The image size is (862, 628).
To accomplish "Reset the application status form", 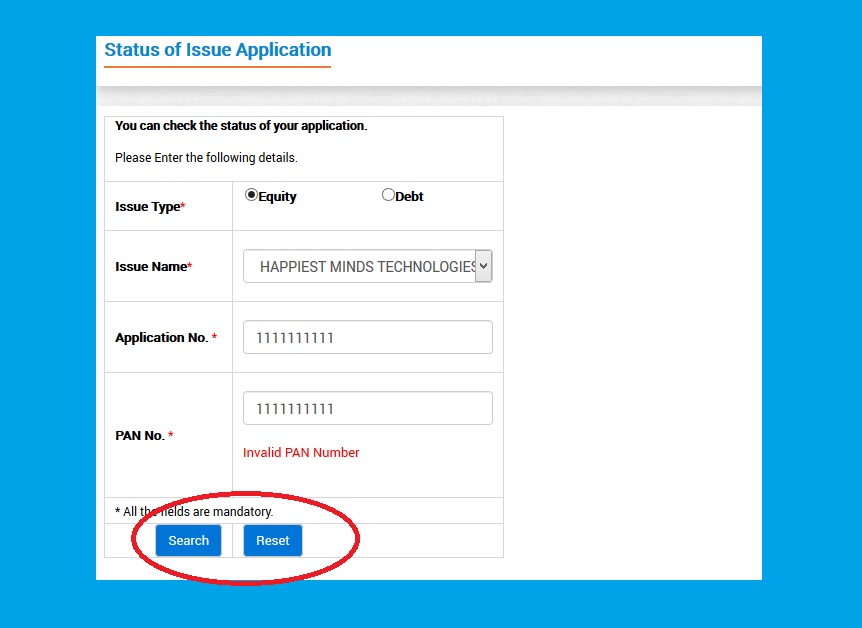I will click(272, 540).
